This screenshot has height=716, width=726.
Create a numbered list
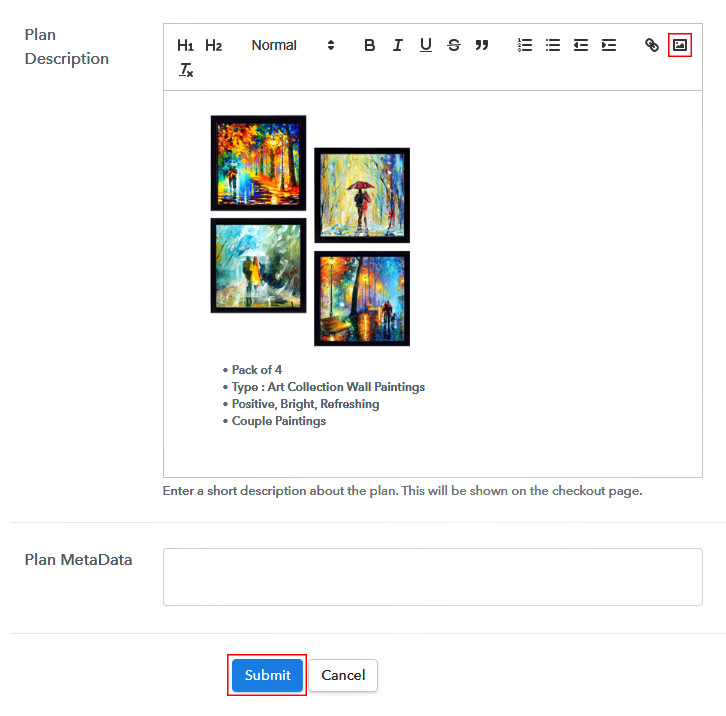pyautogui.click(x=525, y=45)
